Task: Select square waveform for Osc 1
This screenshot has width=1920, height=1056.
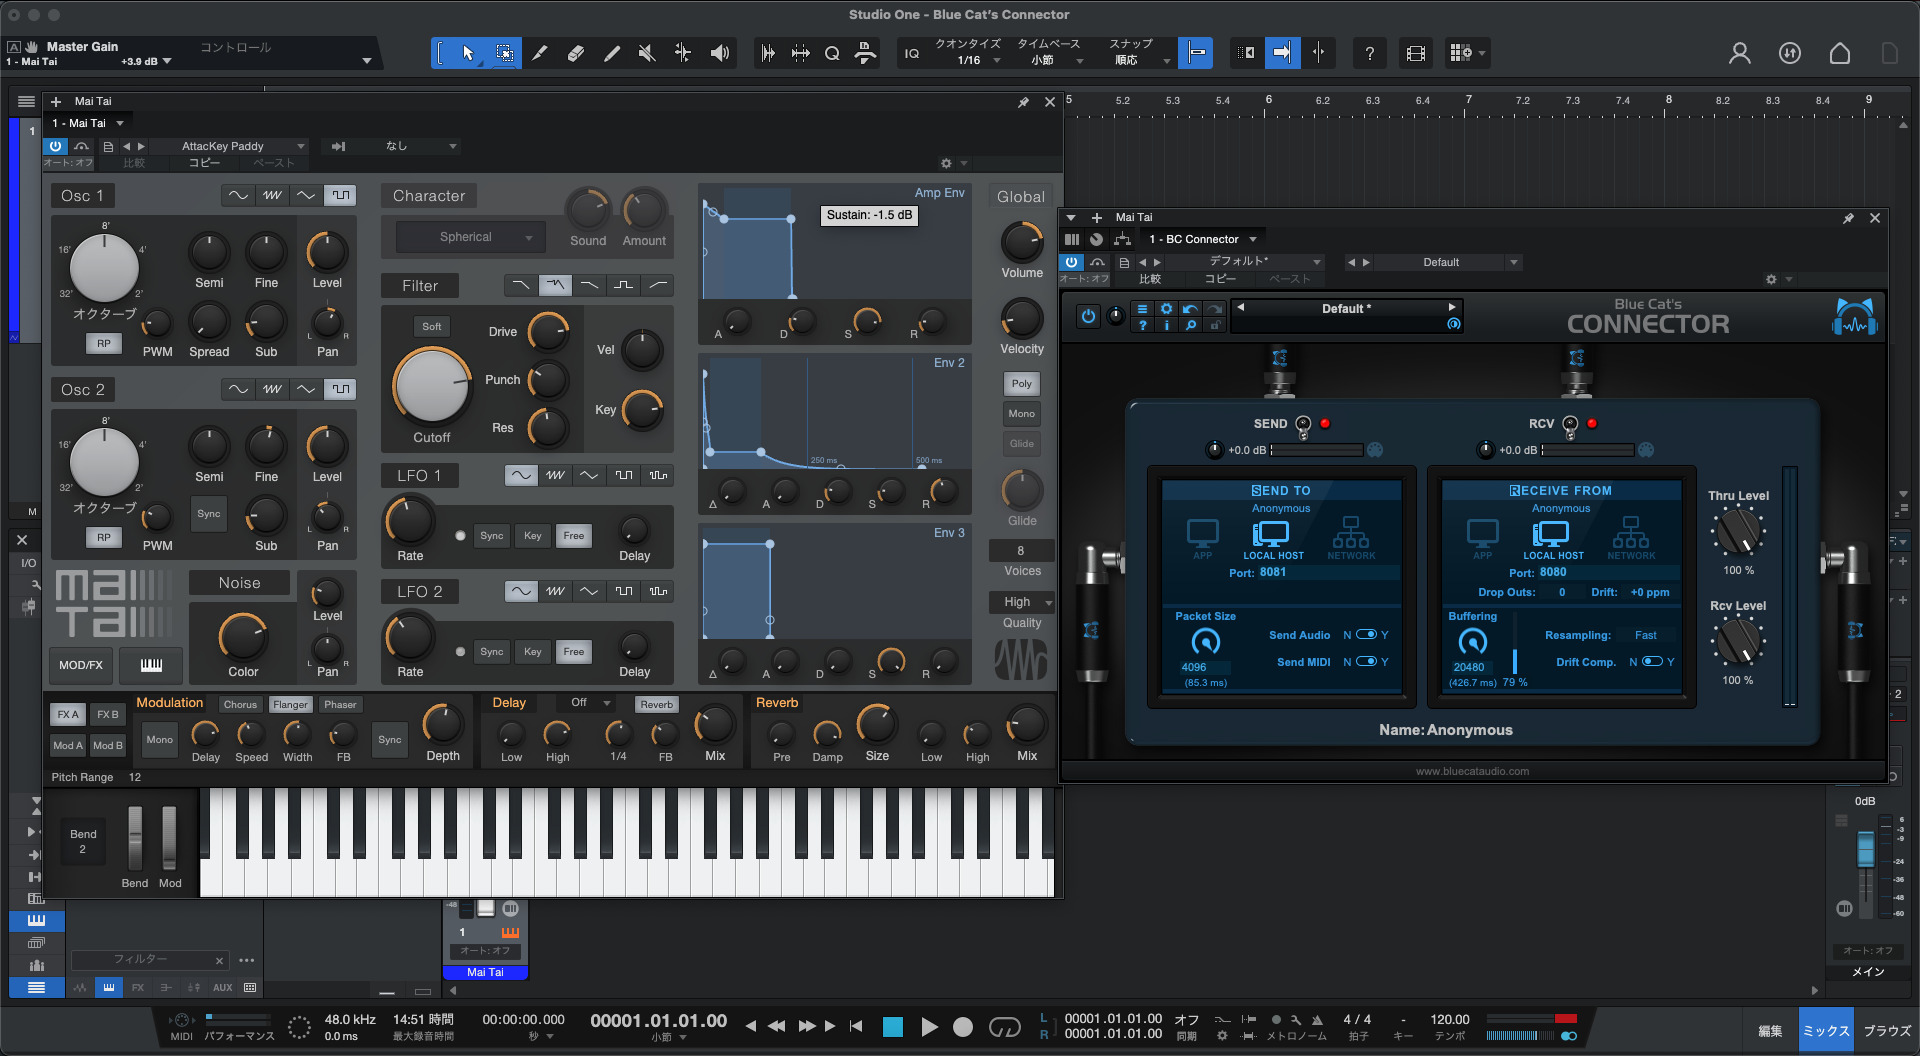Action: coord(341,195)
